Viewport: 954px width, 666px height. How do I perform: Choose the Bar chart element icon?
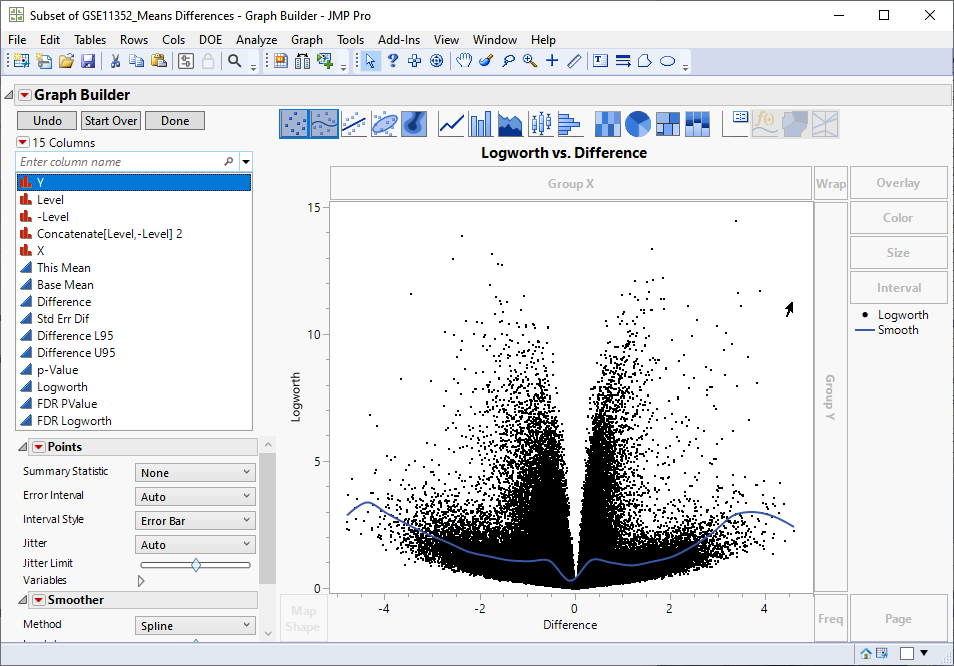coord(481,123)
